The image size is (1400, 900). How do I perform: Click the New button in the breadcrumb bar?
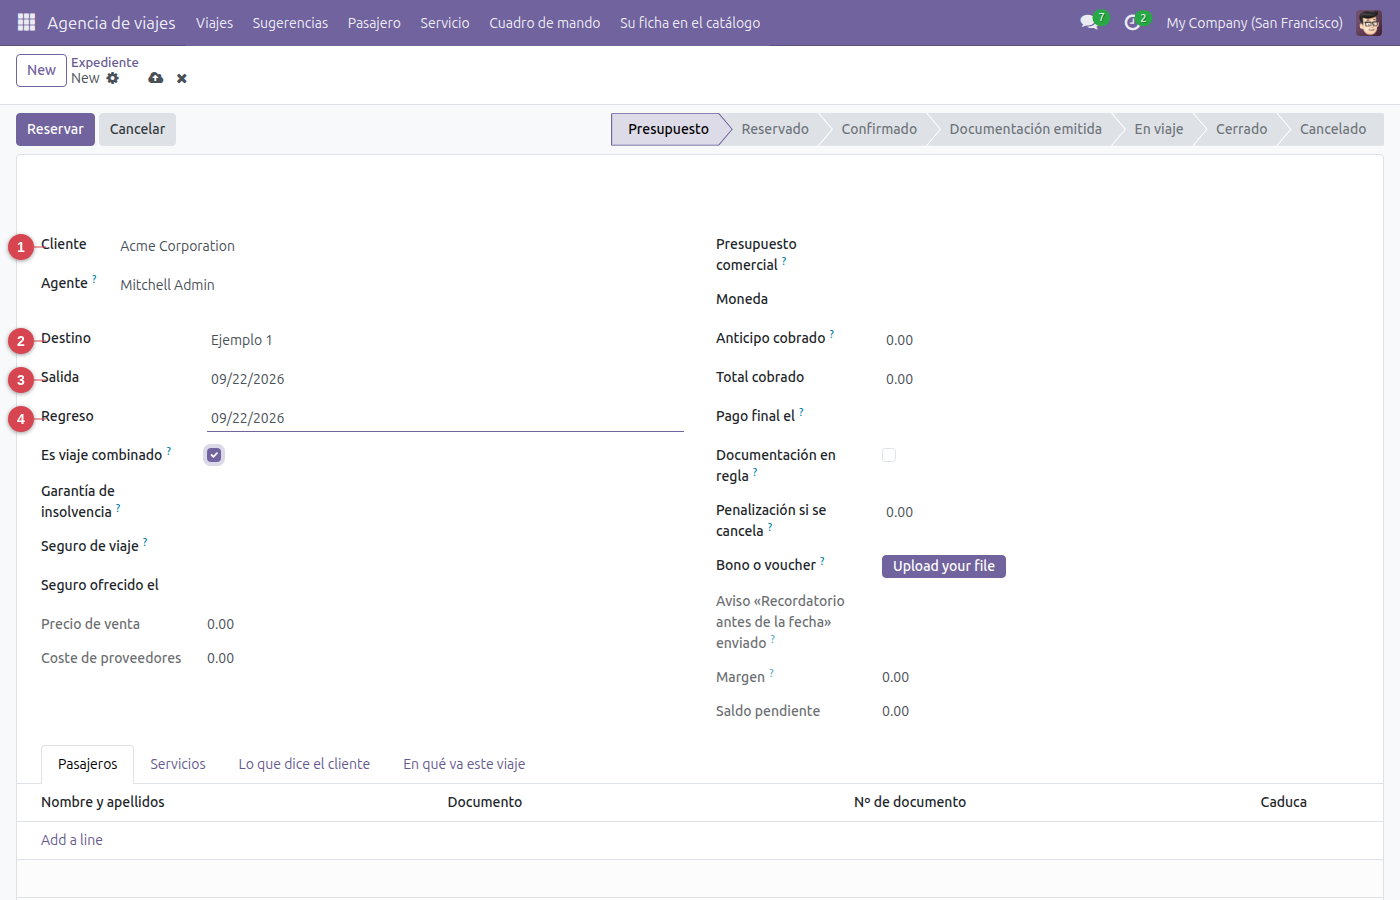pyautogui.click(x=41, y=70)
